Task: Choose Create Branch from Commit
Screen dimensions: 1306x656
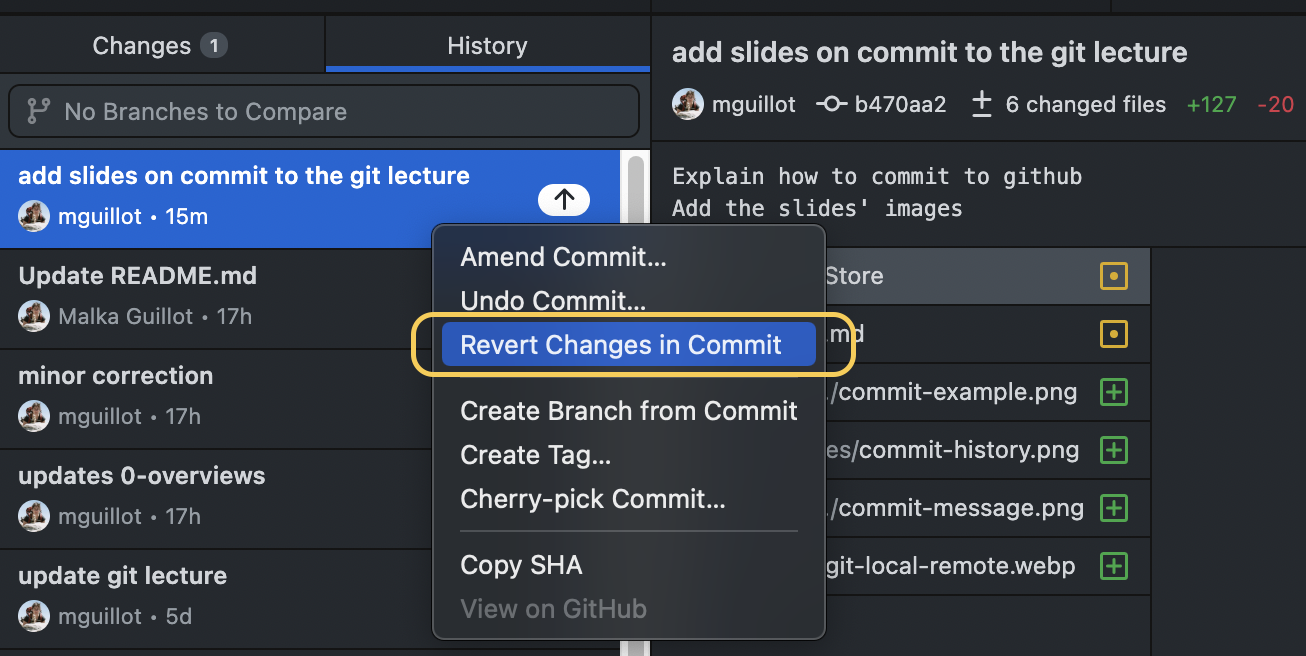Action: (x=628, y=411)
